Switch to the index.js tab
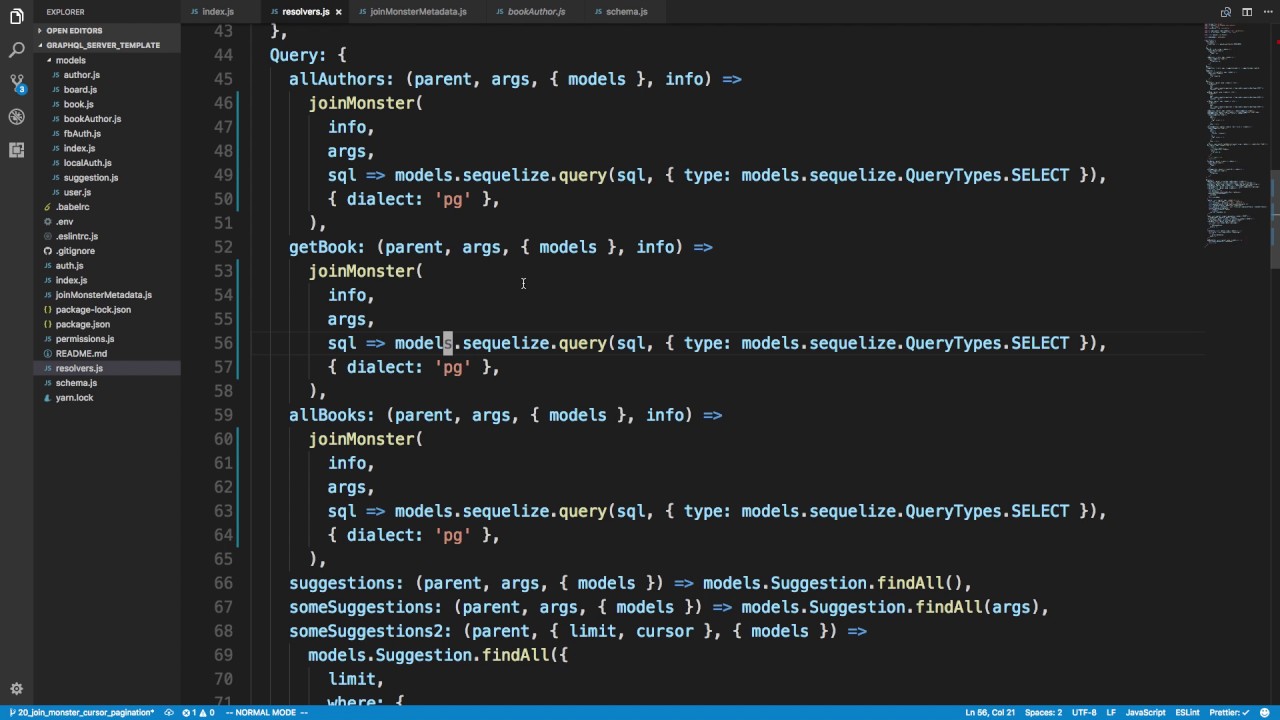 point(218,12)
